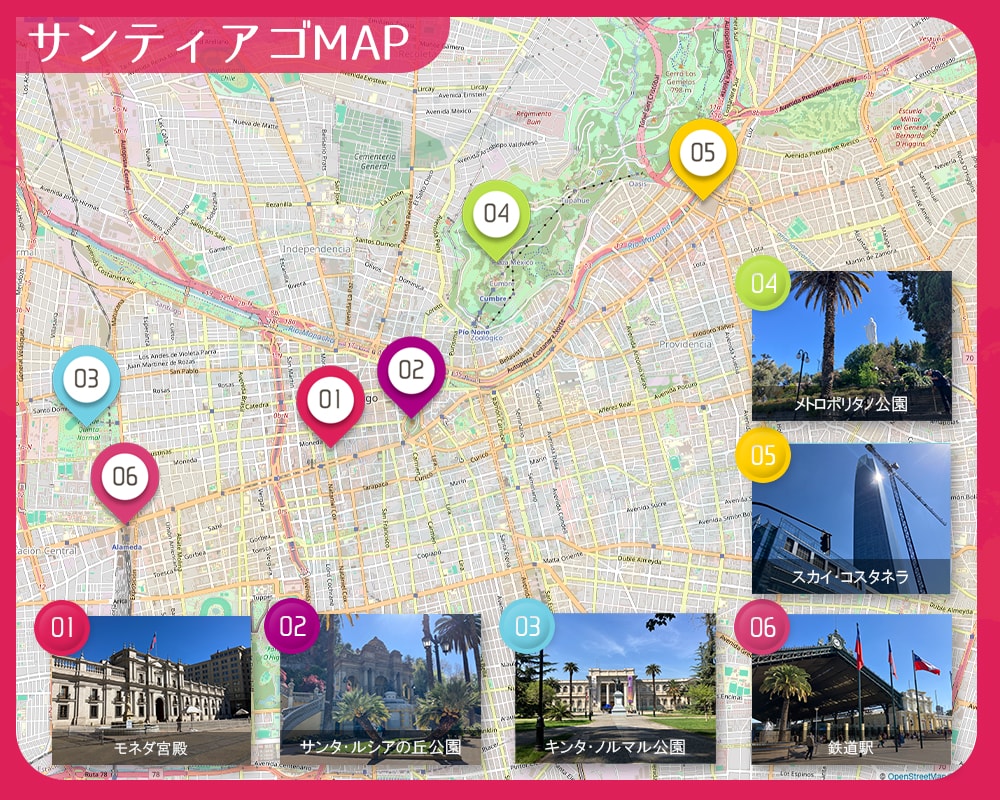
Task: Click the red 01 map pin
Action: (x=330, y=400)
